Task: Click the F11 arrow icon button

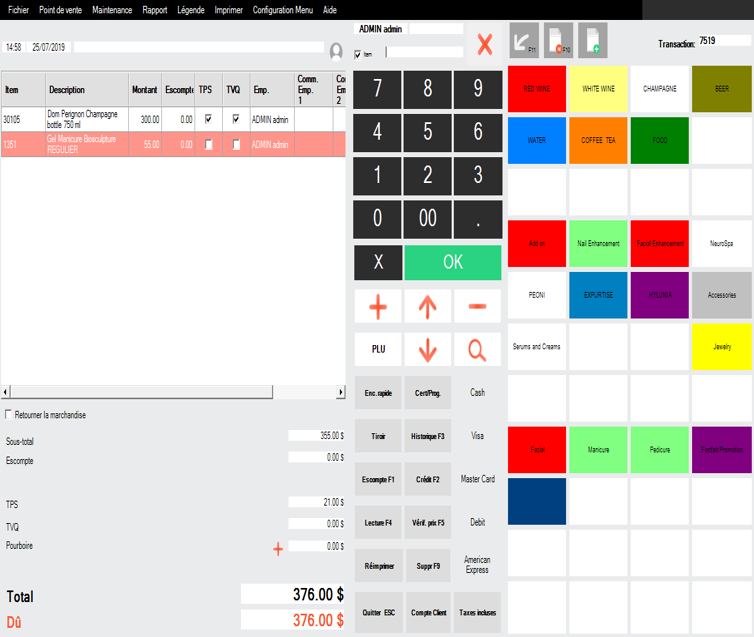Action: (x=524, y=40)
